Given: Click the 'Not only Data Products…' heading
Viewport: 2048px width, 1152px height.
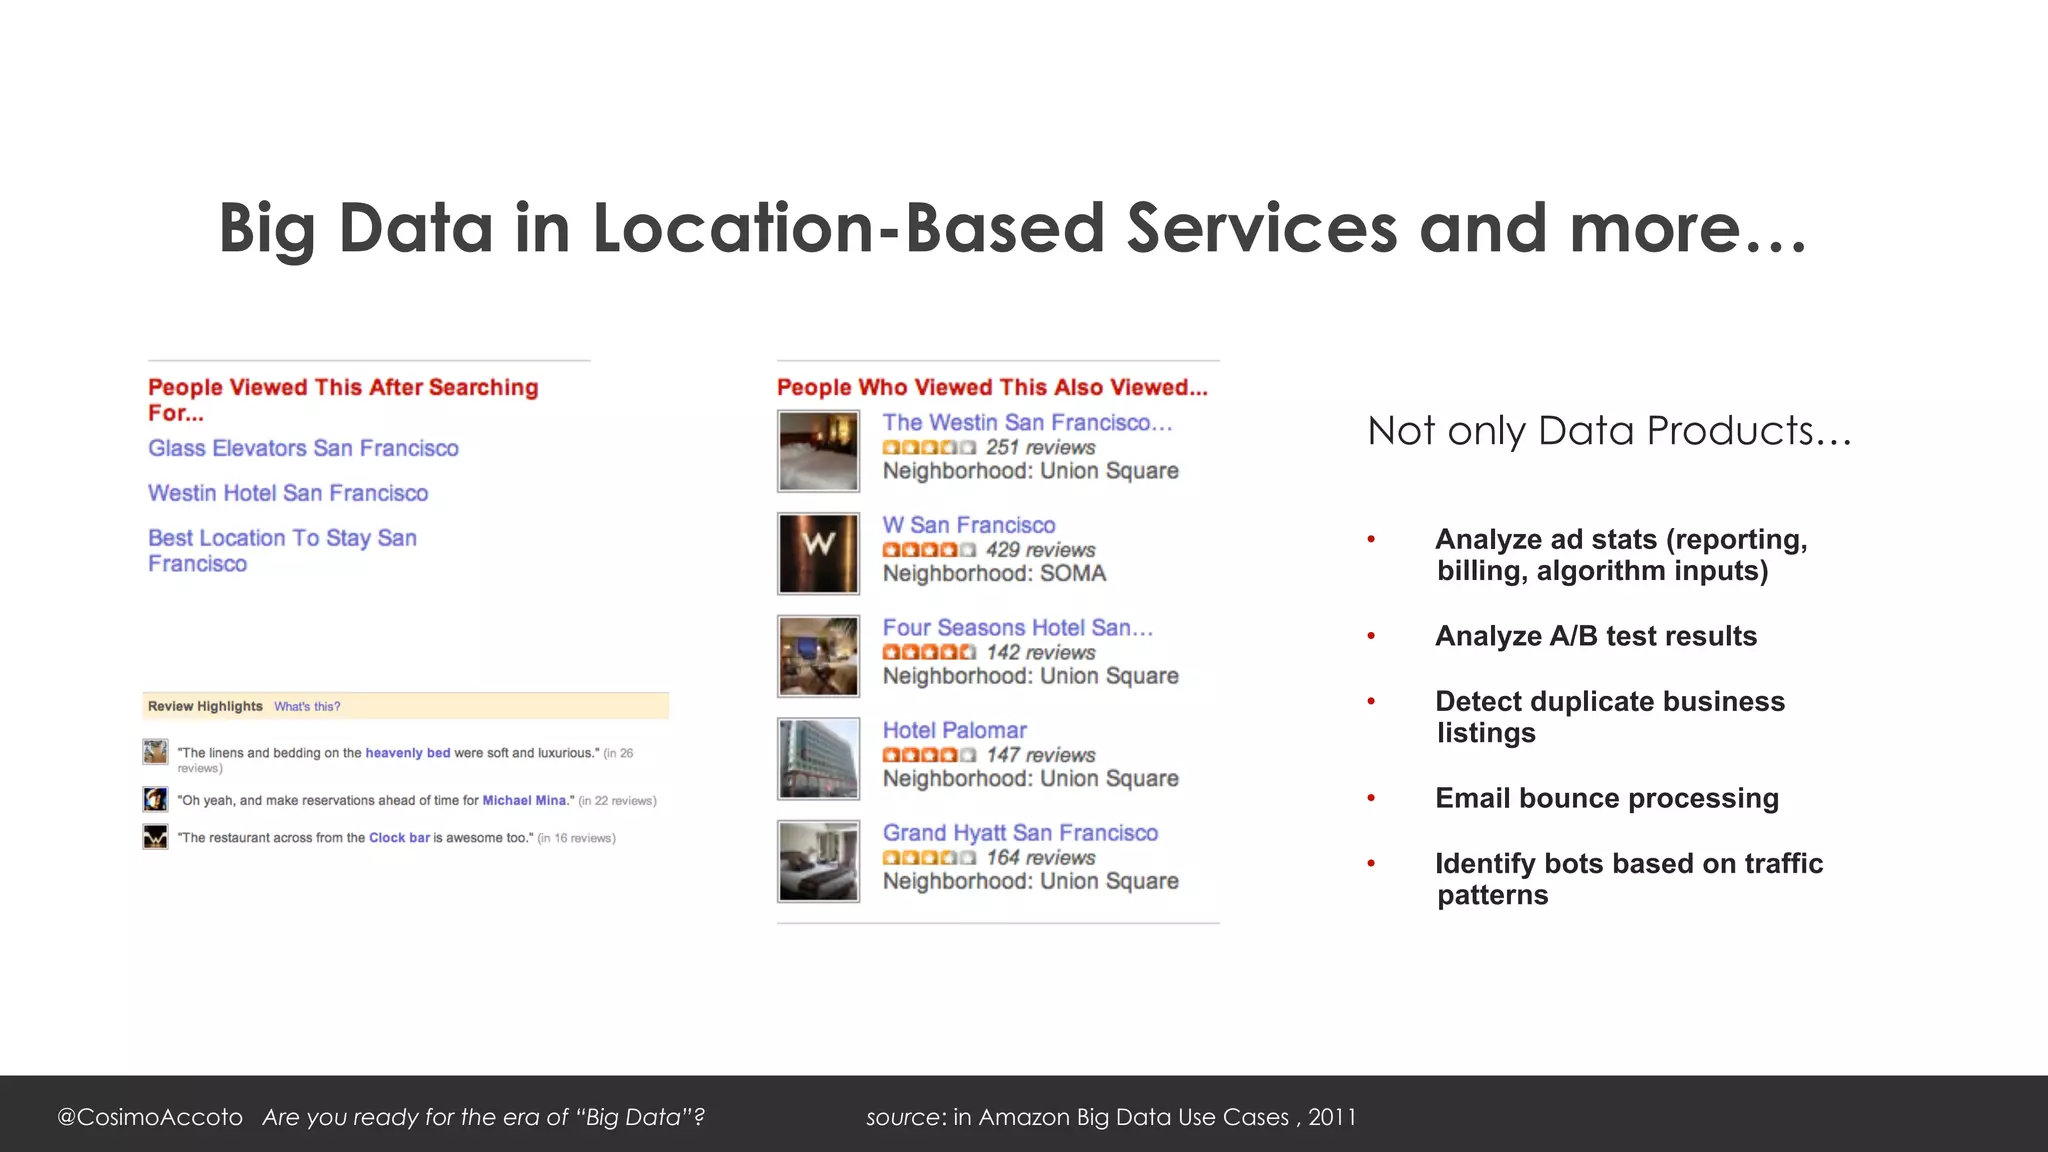Looking at the screenshot, I should 1609,431.
